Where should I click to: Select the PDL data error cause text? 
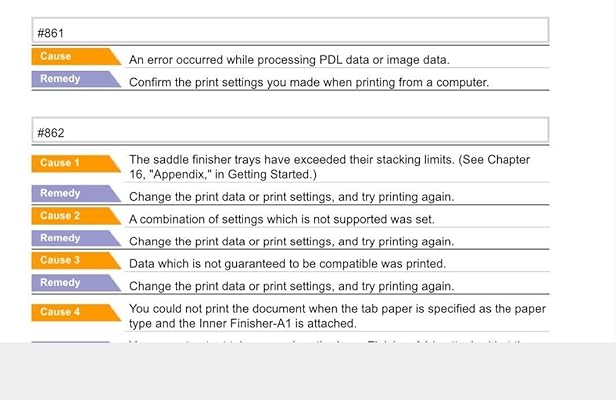pos(289,60)
